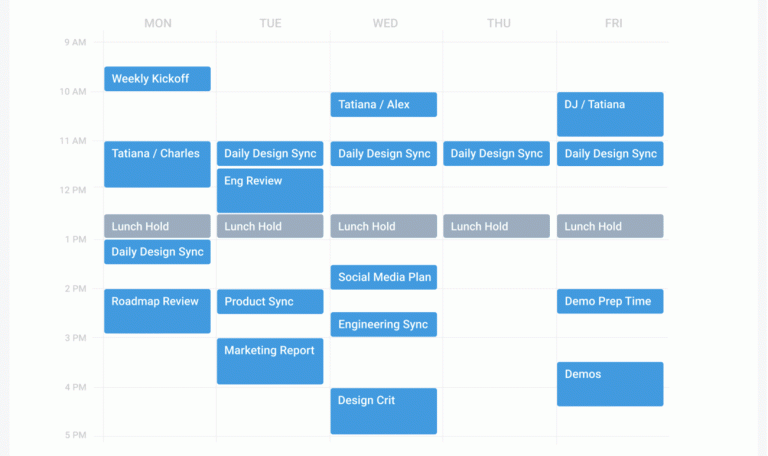Select the Demos event on Friday
The height and width of the screenshot is (456, 768).
[610, 384]
